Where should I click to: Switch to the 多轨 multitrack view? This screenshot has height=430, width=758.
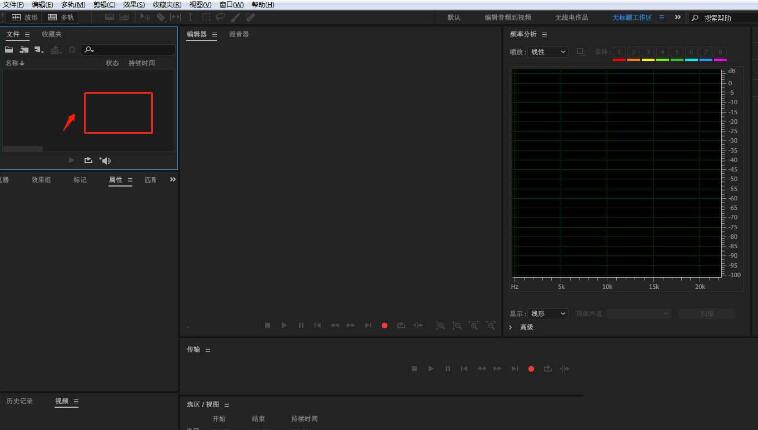[x=61, y=17]
